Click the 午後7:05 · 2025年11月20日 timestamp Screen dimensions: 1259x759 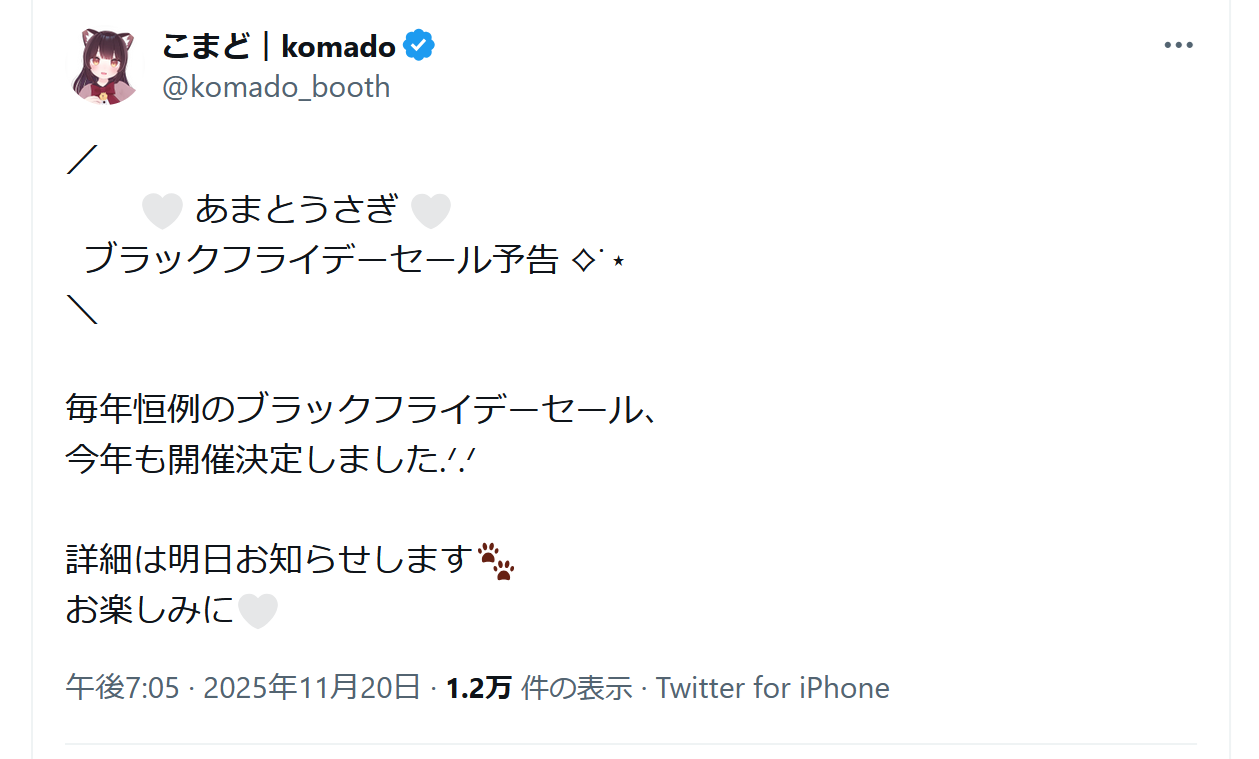(242, 688)
